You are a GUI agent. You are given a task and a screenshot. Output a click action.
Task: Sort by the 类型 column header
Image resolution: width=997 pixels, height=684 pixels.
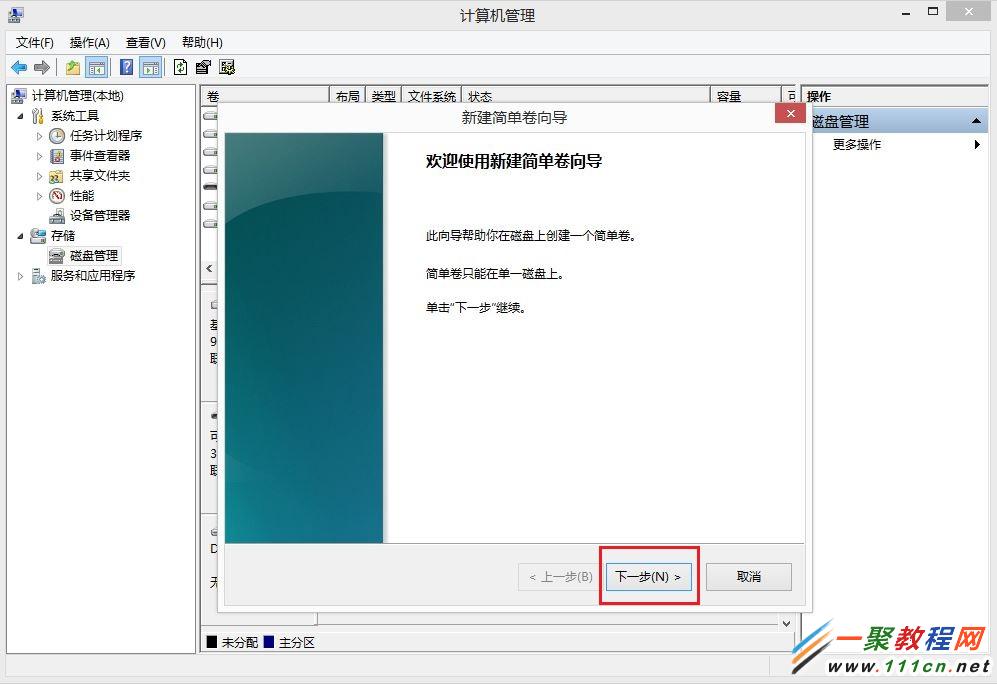pos(384,96)
